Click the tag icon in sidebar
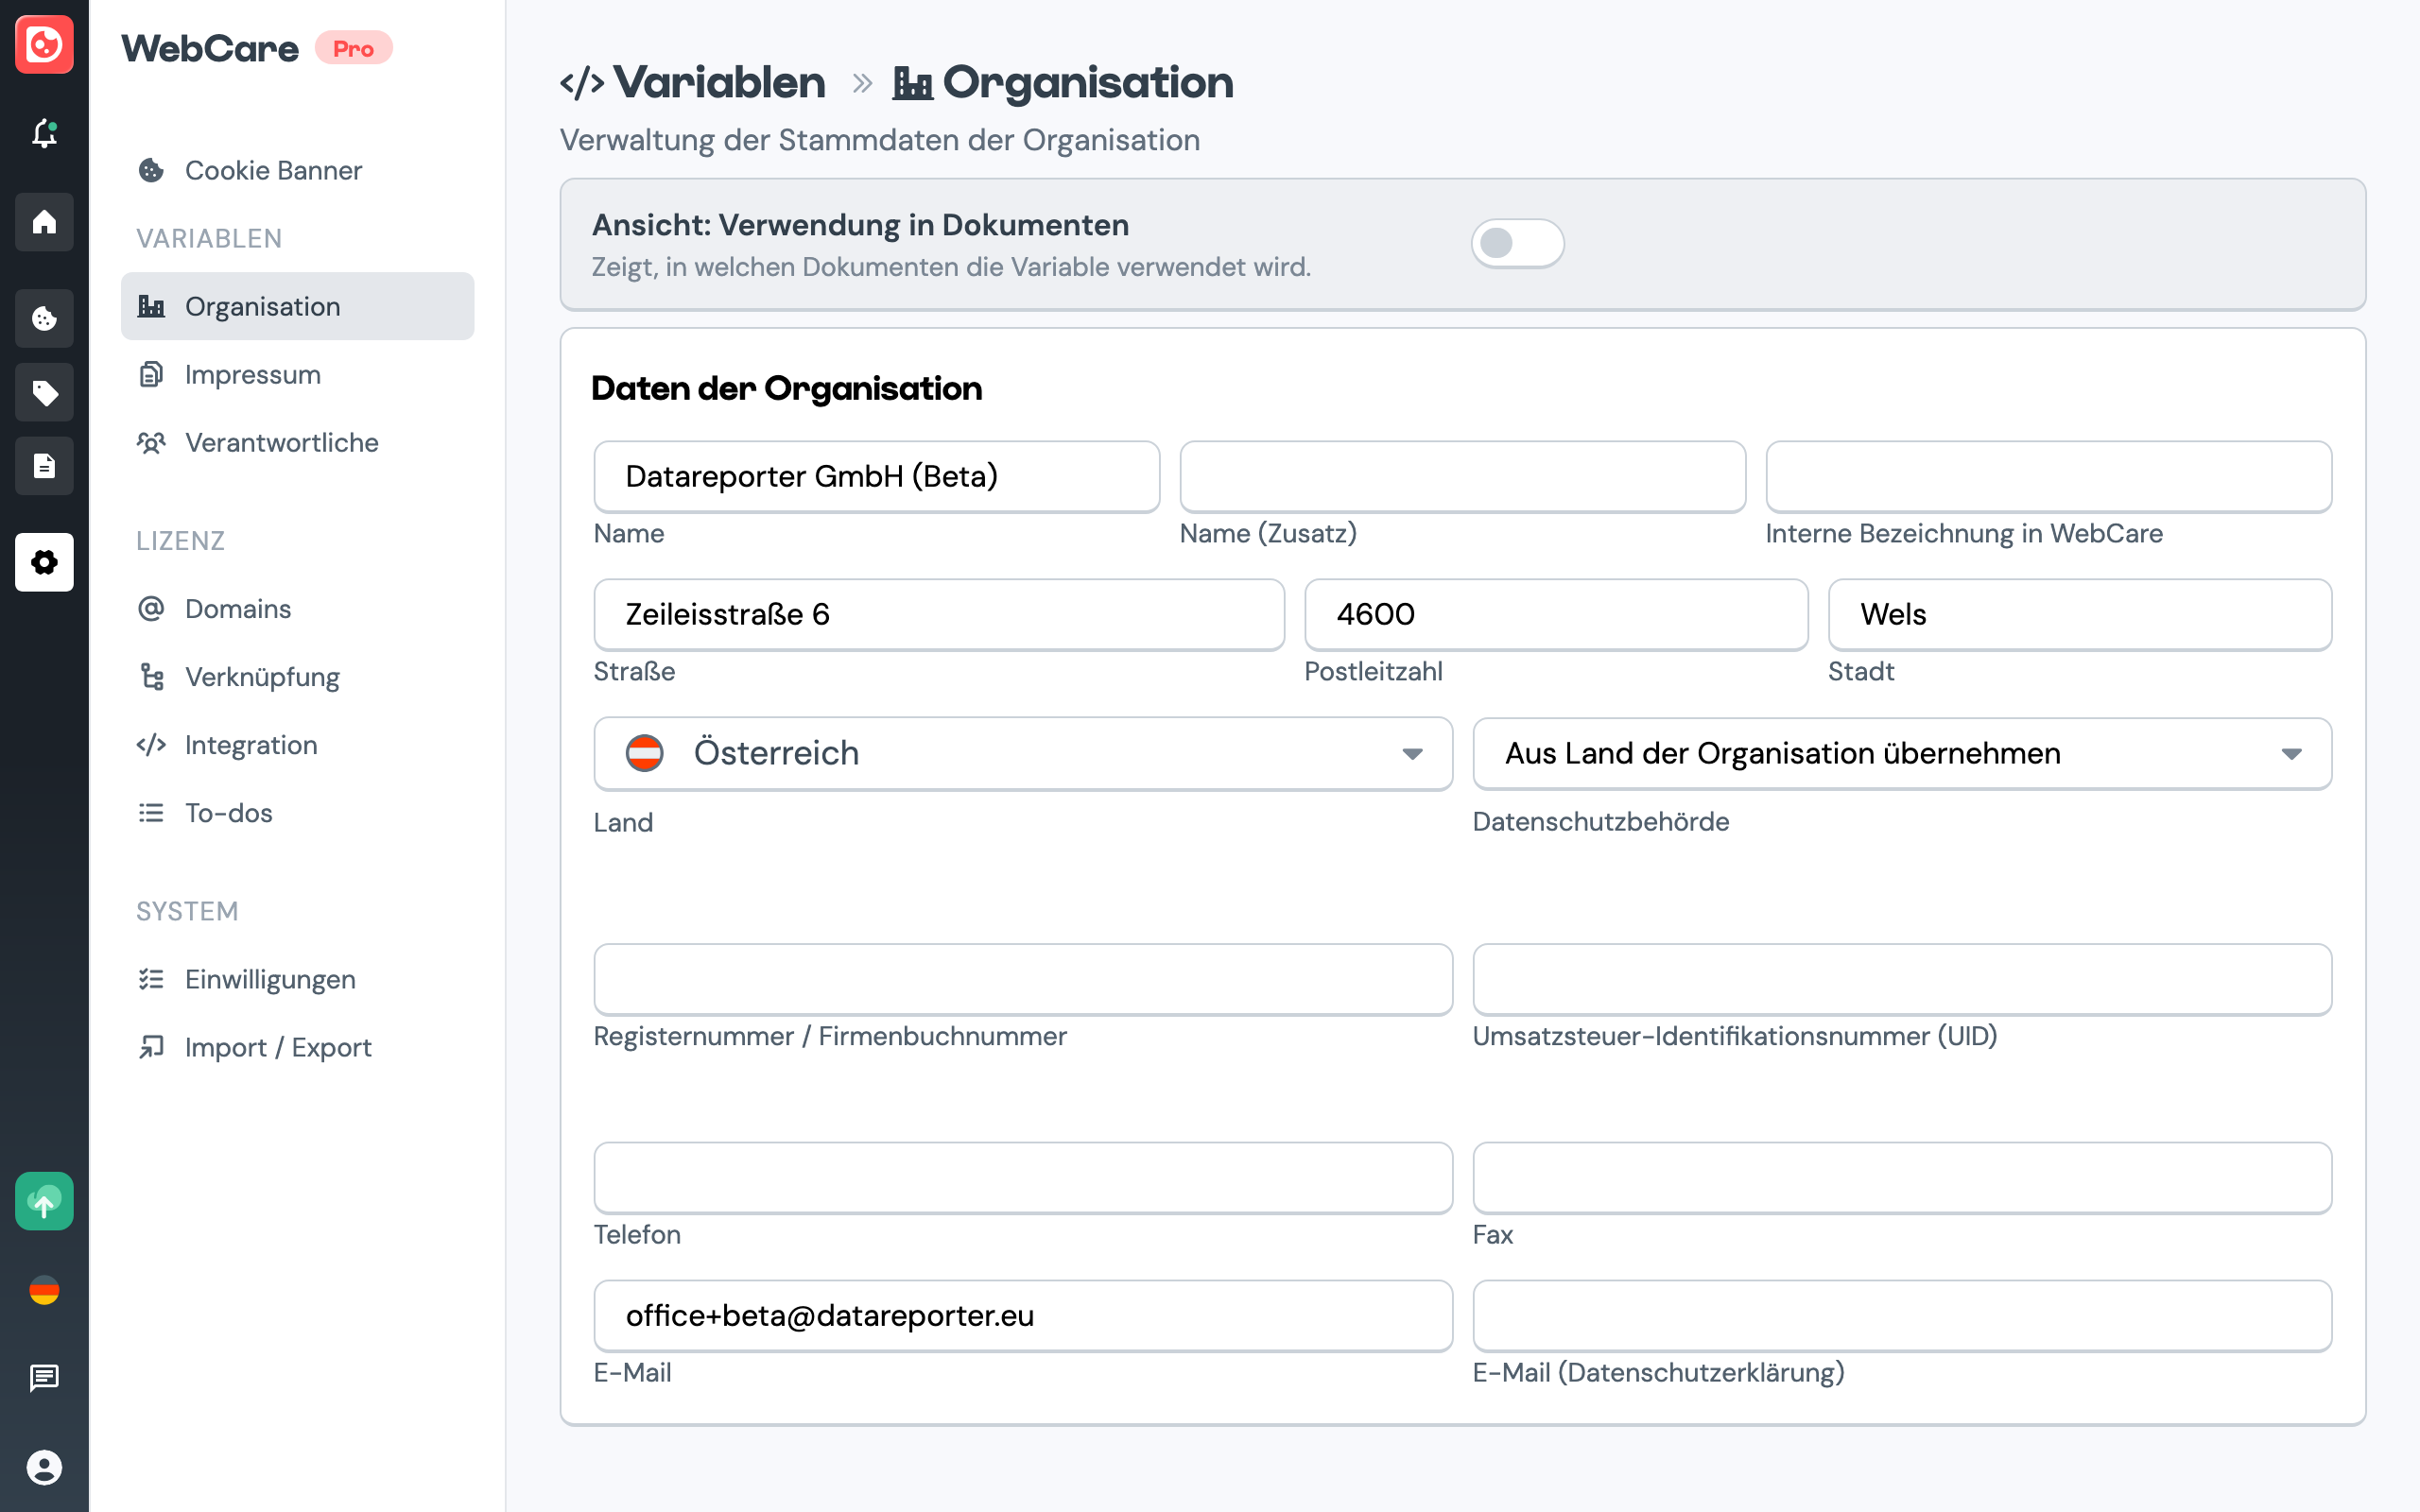Viewport: 2420px width, 1512px height. coord(44,392)
